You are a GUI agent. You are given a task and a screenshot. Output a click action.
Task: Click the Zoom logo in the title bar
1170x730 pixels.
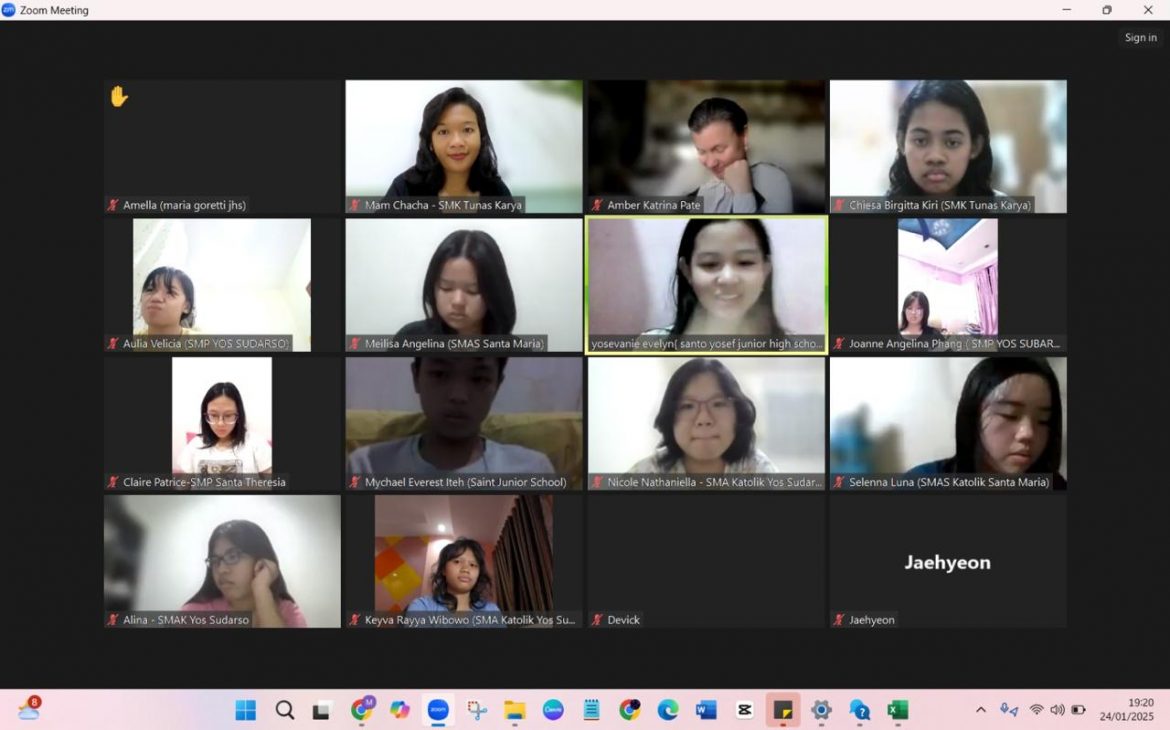click(9, 10)
